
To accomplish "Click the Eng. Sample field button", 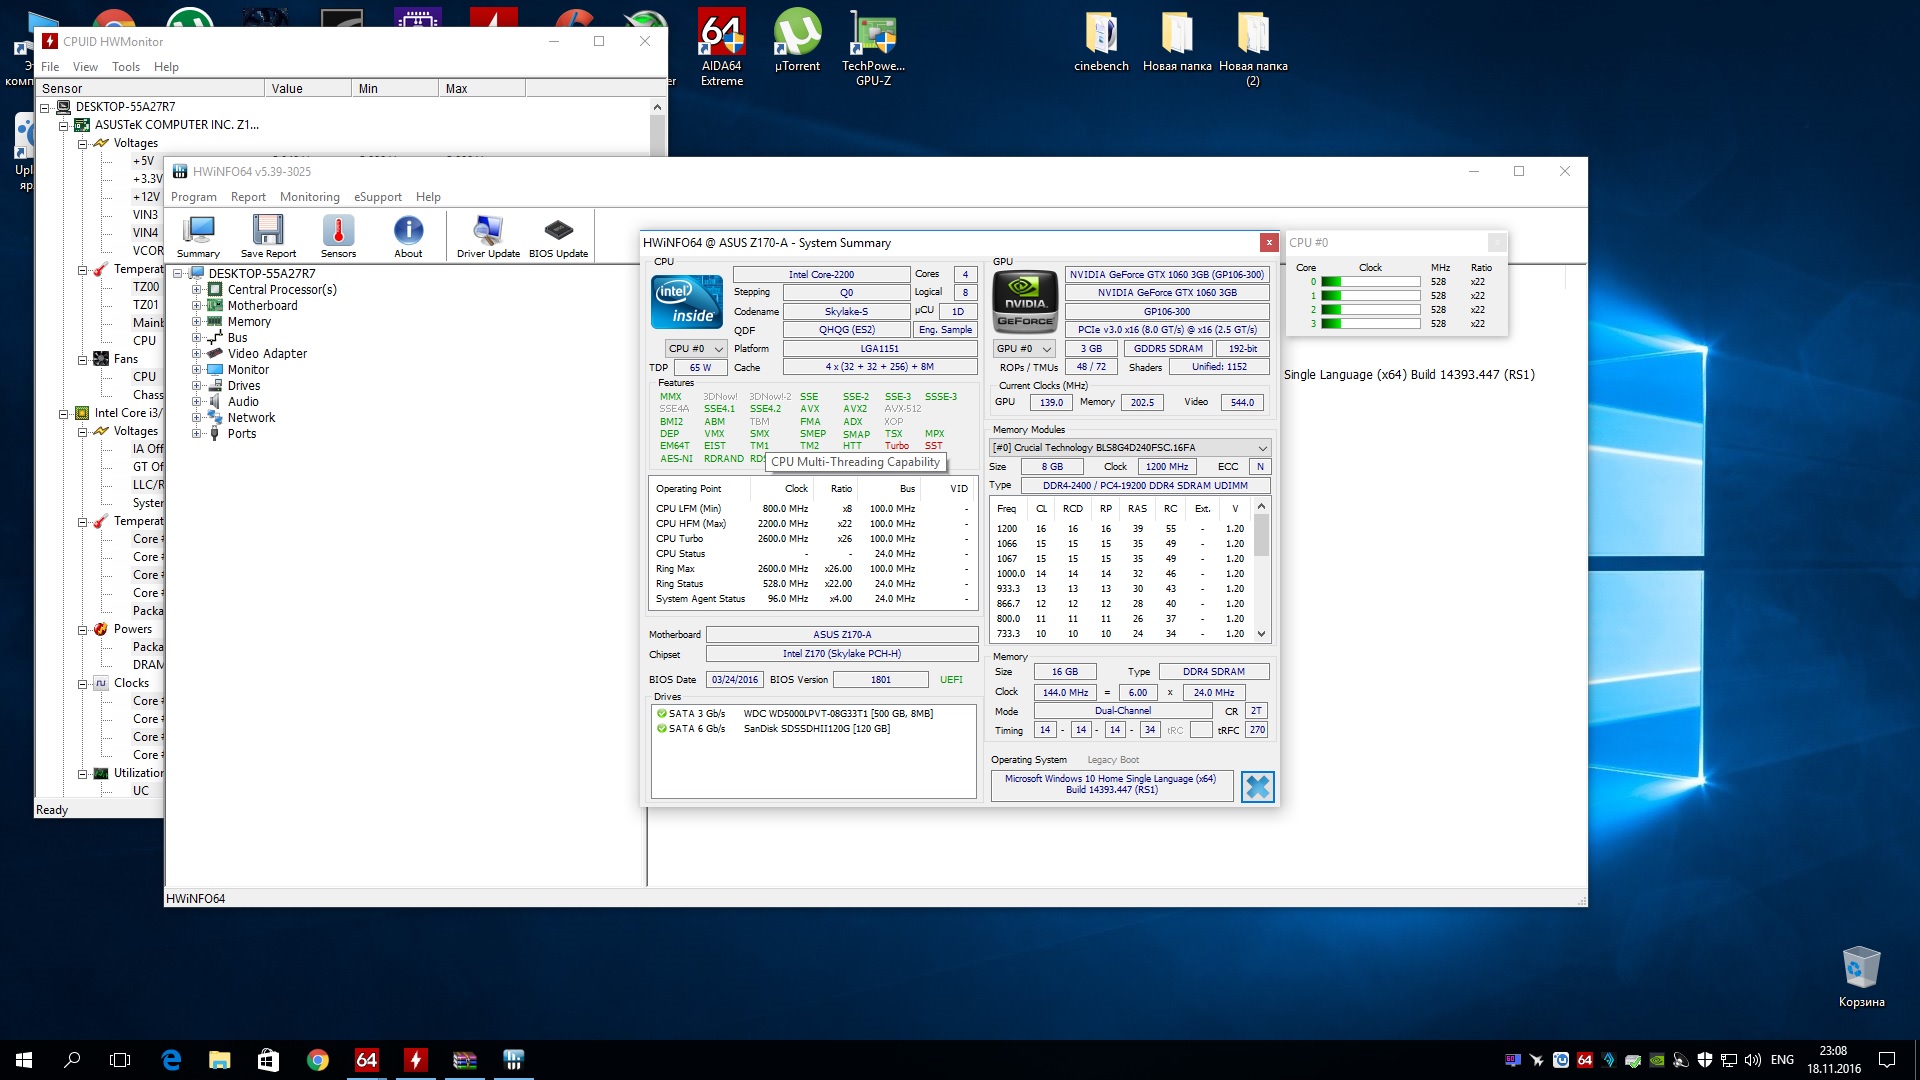I will 945,330.
